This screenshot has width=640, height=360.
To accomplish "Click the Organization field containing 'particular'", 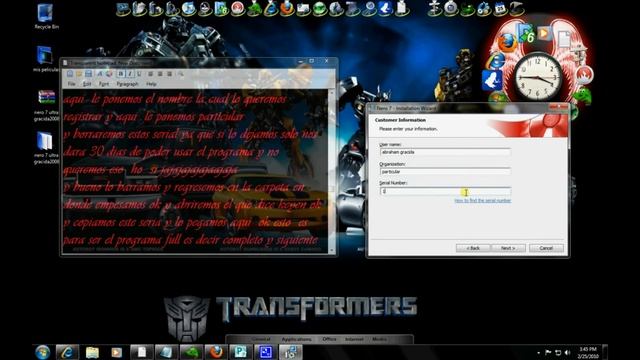I will pyautogui.click(x=445, y=171).
